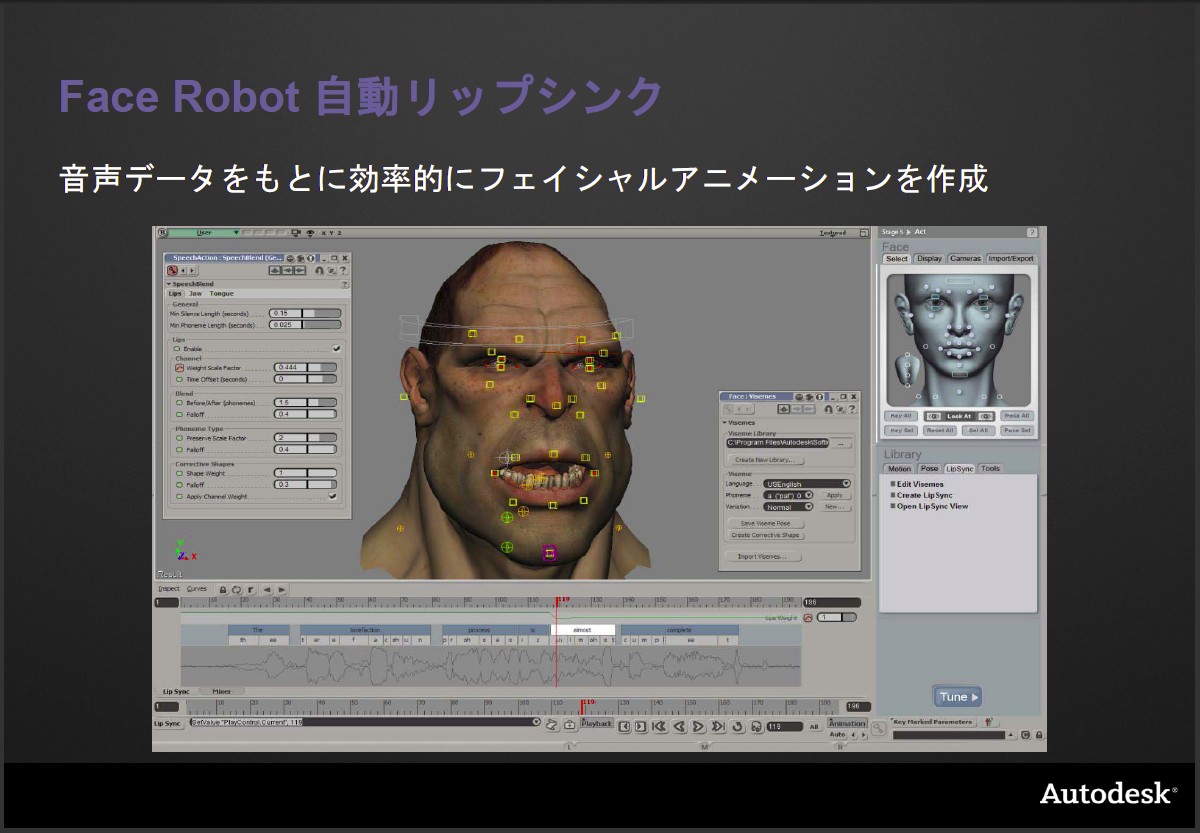Click the Pose Sel button
1200x833 pixels.
(1017, 430)
